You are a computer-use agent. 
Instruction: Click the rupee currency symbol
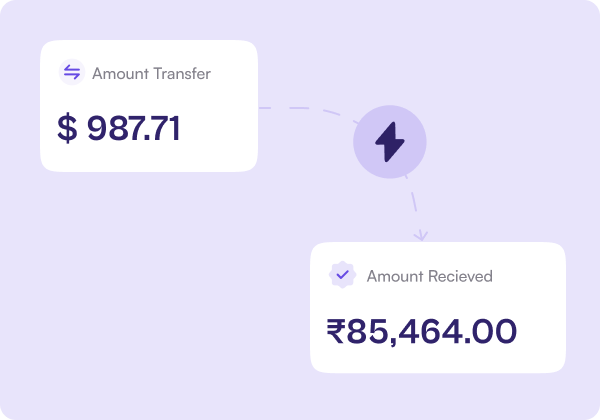(336, 330)
